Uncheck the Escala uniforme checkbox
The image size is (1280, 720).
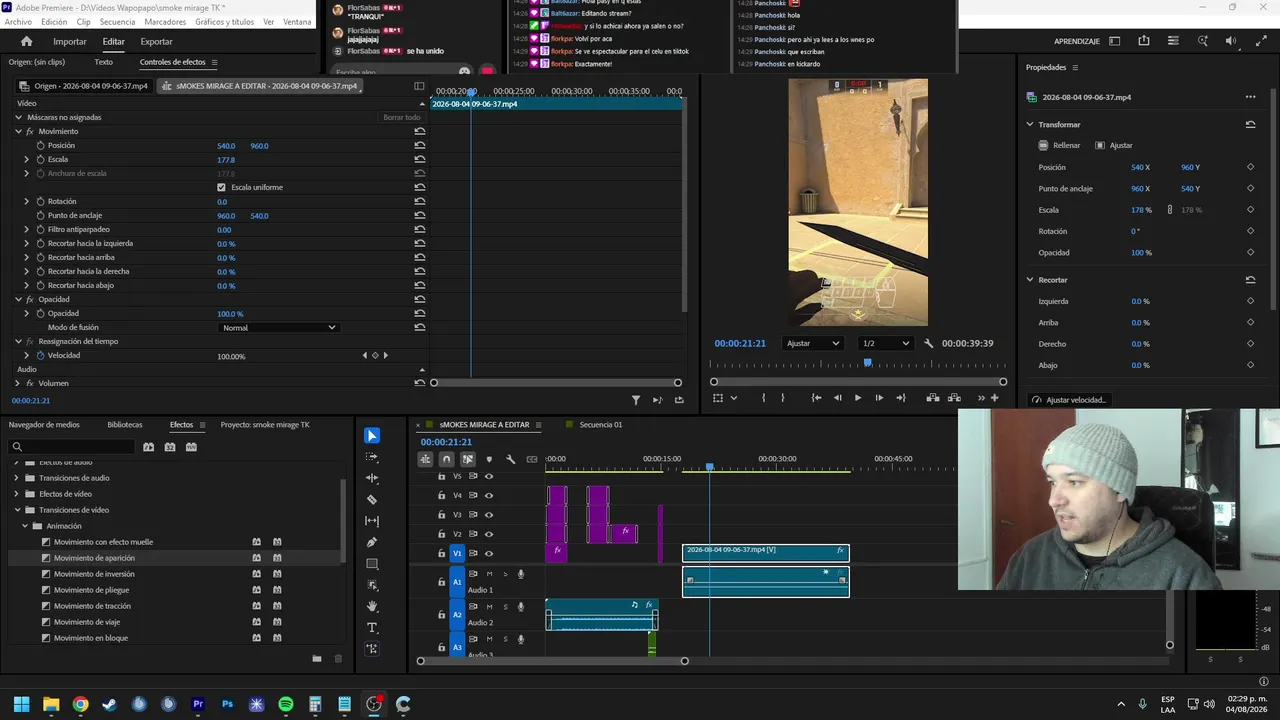[x=221, y=187]
